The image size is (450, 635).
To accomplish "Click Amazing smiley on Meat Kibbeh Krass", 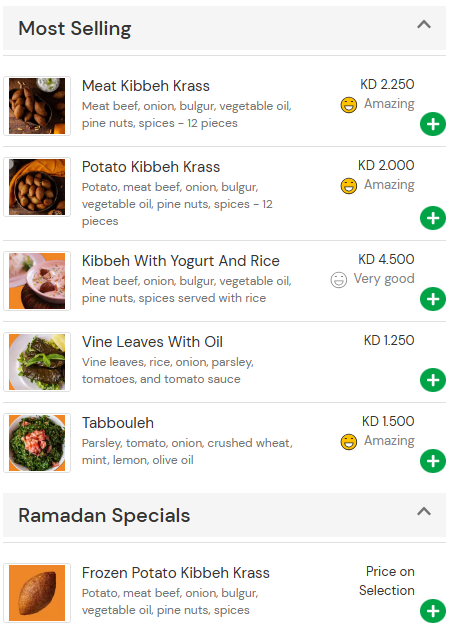I will pyautogui.click(x=348, y=105).
